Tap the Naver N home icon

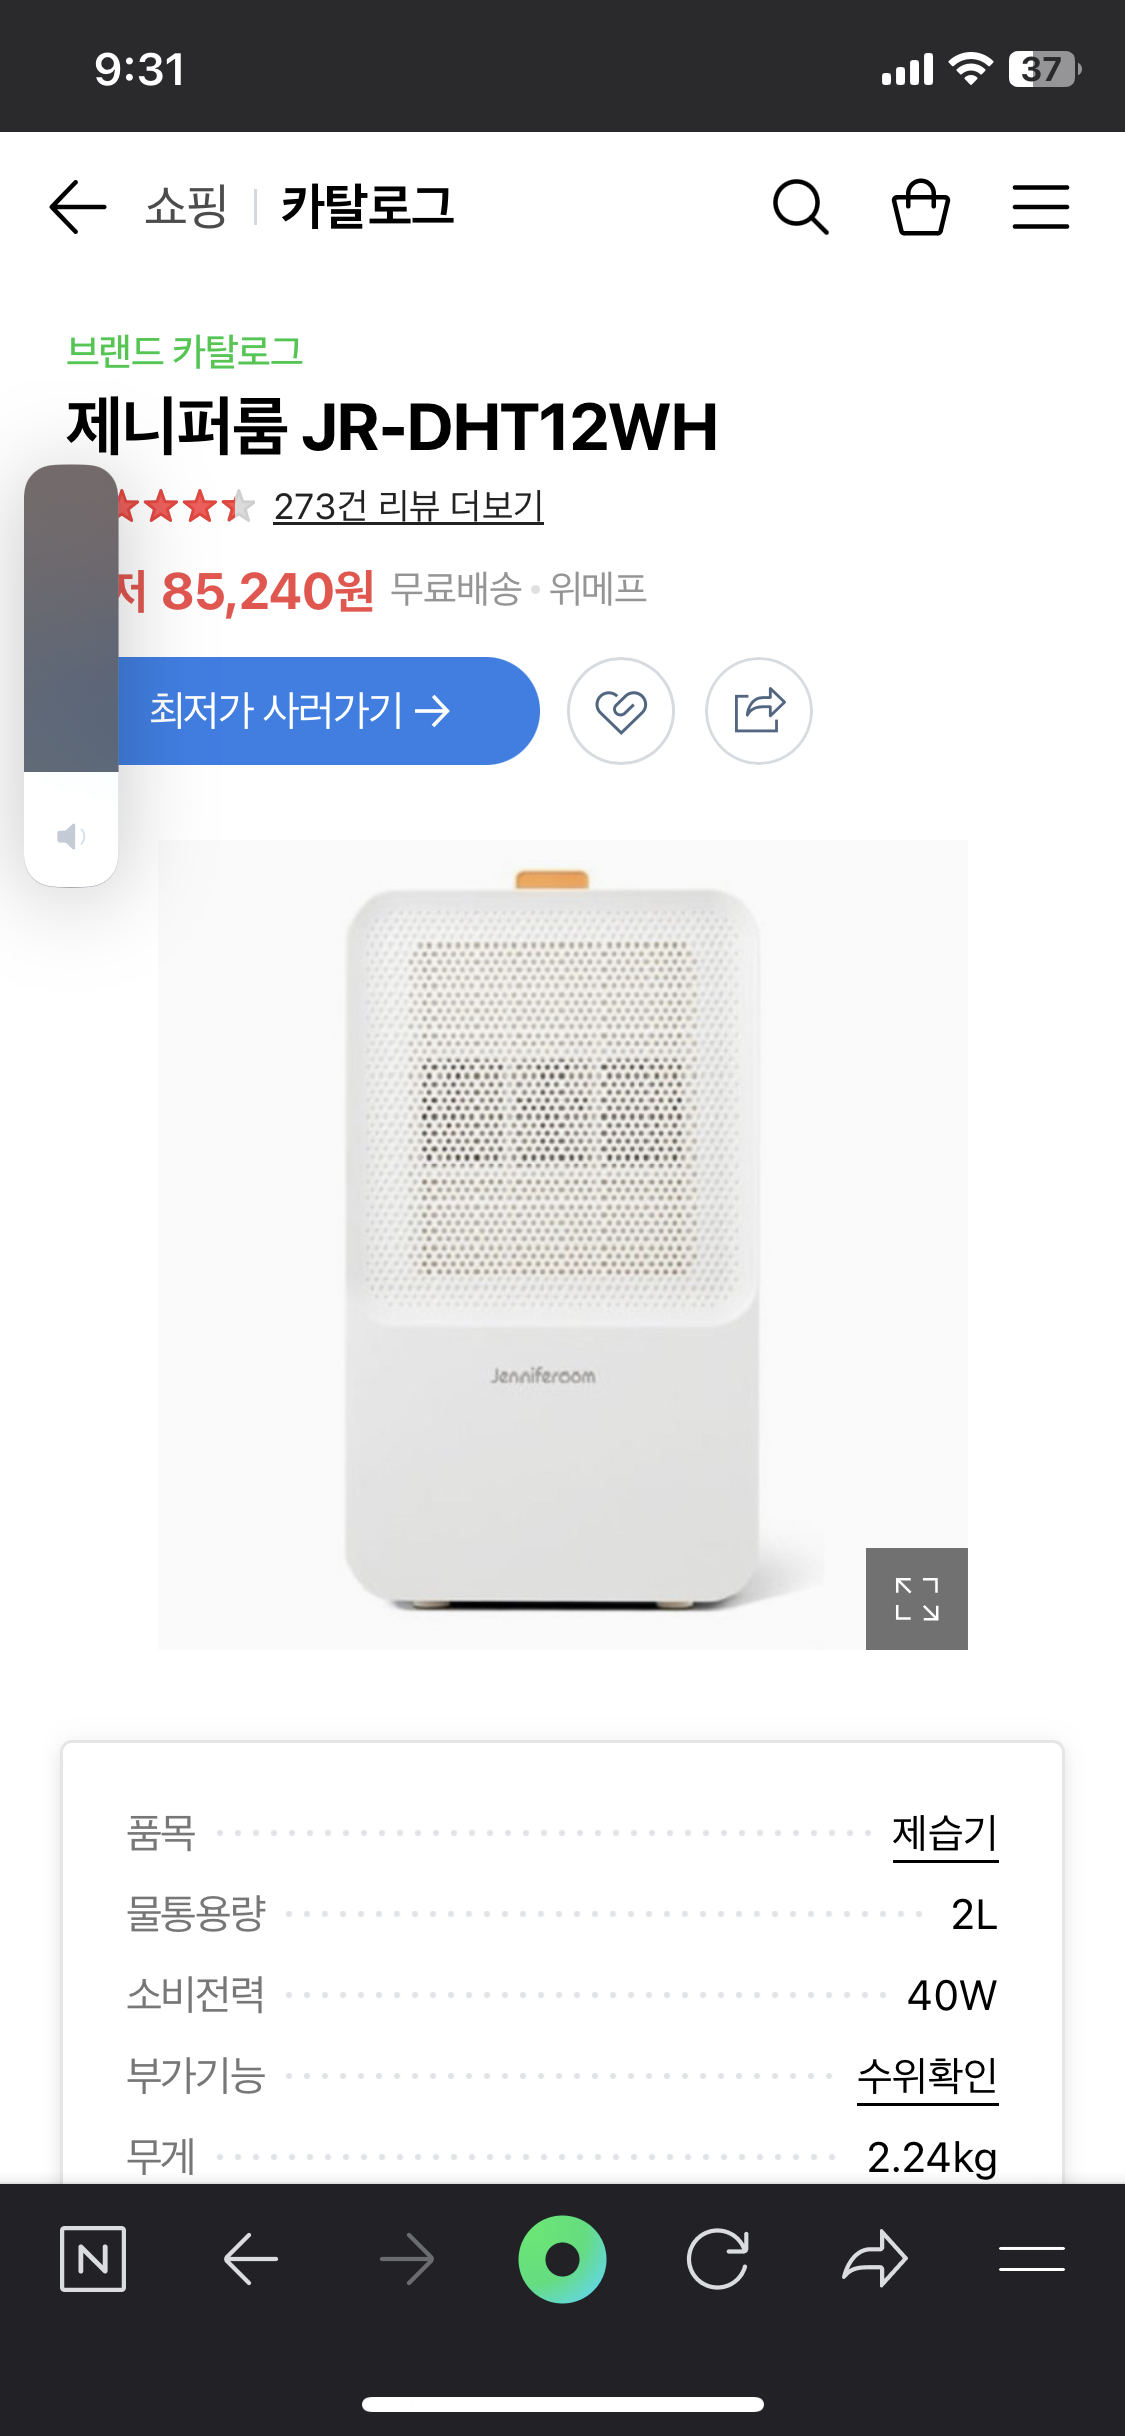point(93,2259)
